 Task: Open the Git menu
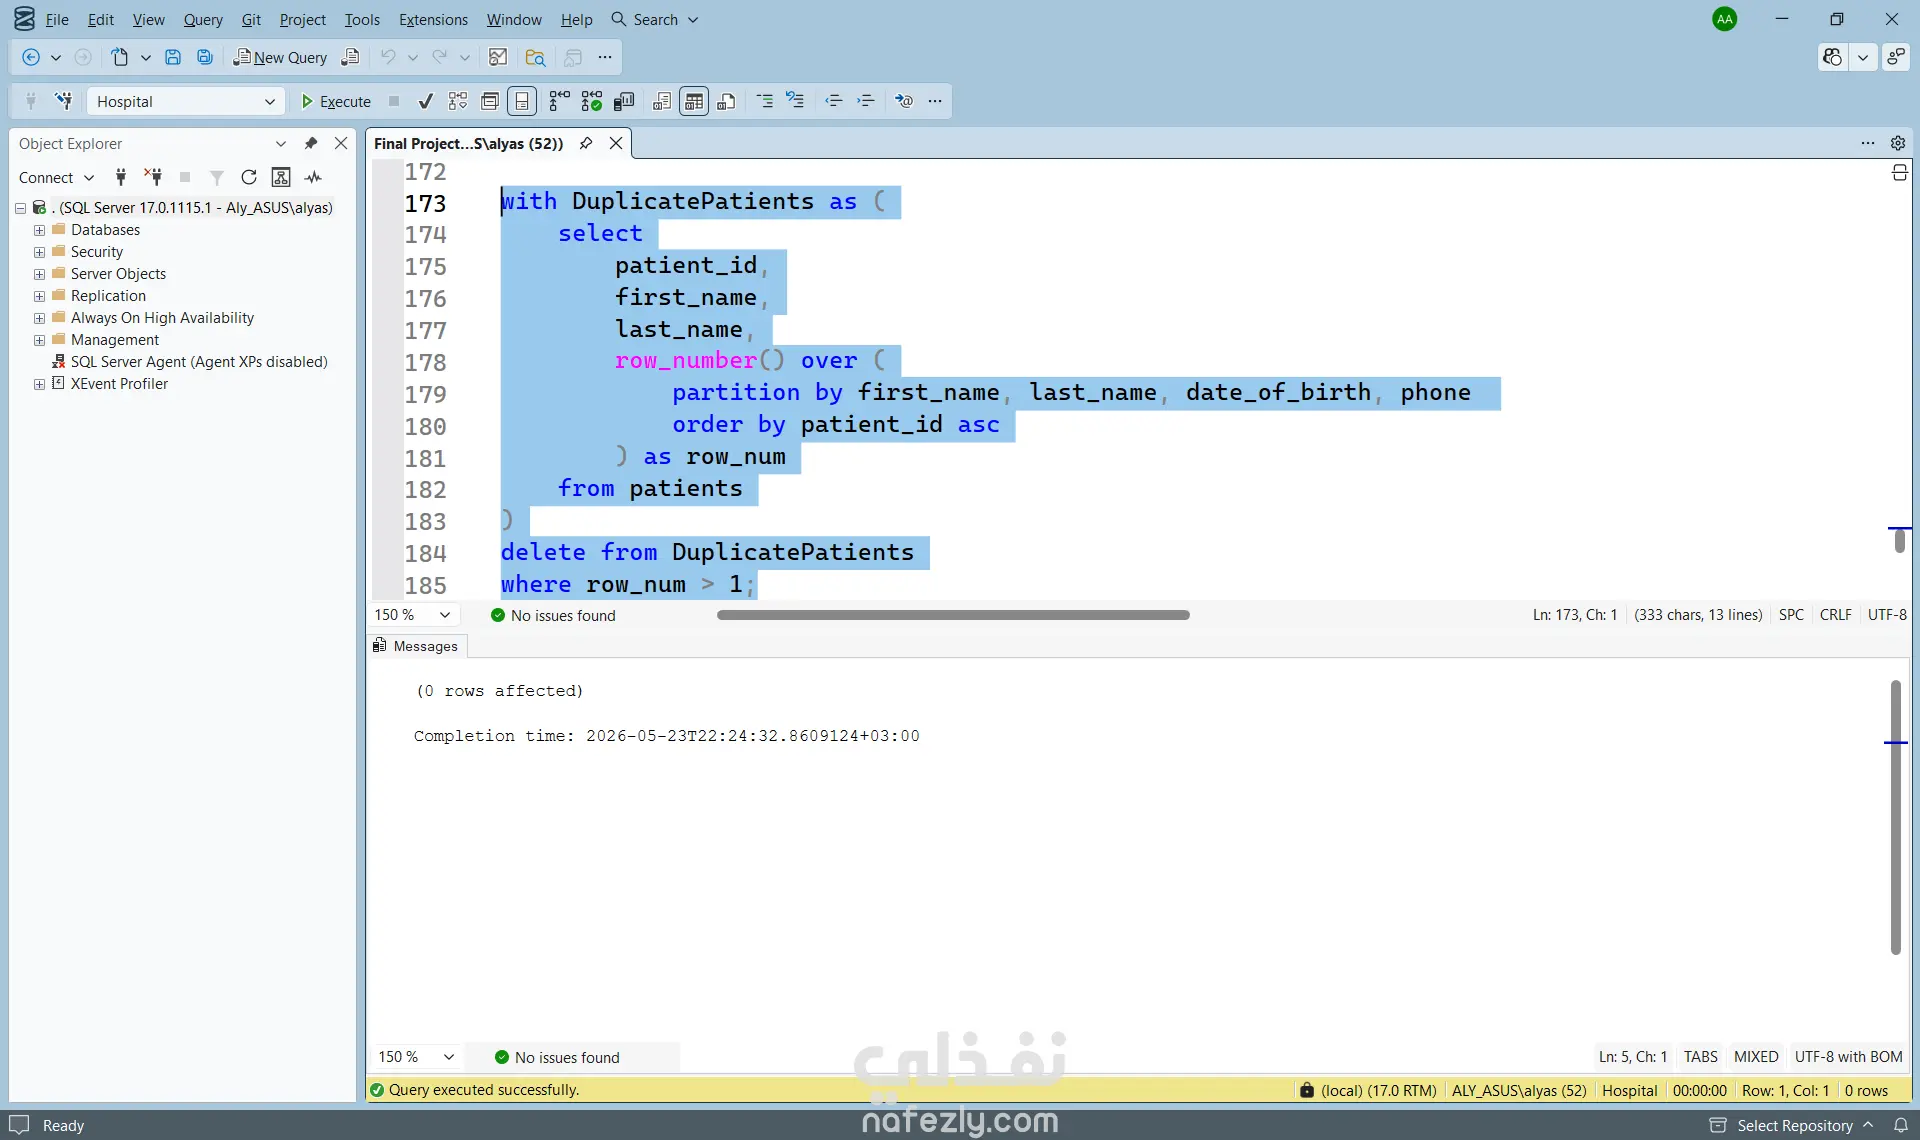click(251, 19)
